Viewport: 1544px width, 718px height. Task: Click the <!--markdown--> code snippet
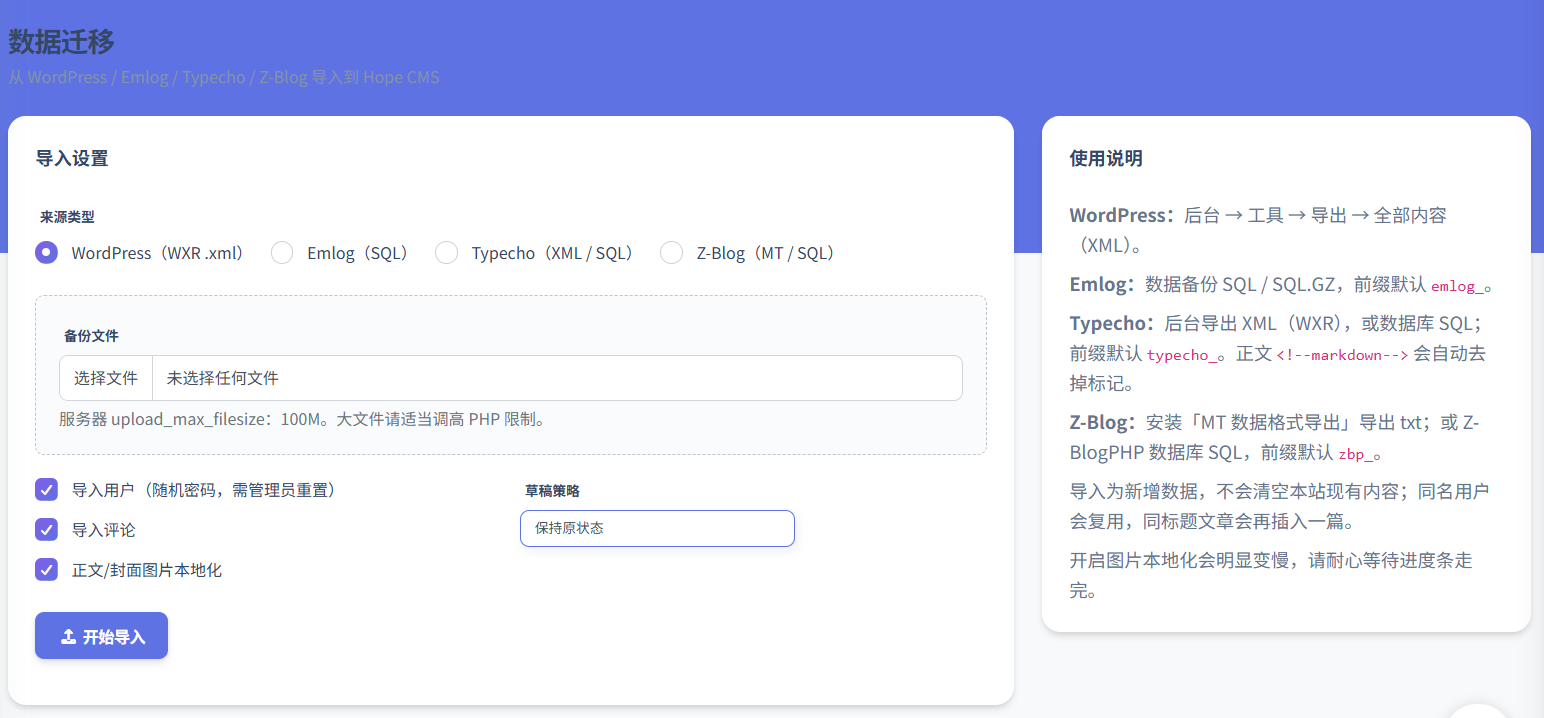coord(1342,355)
